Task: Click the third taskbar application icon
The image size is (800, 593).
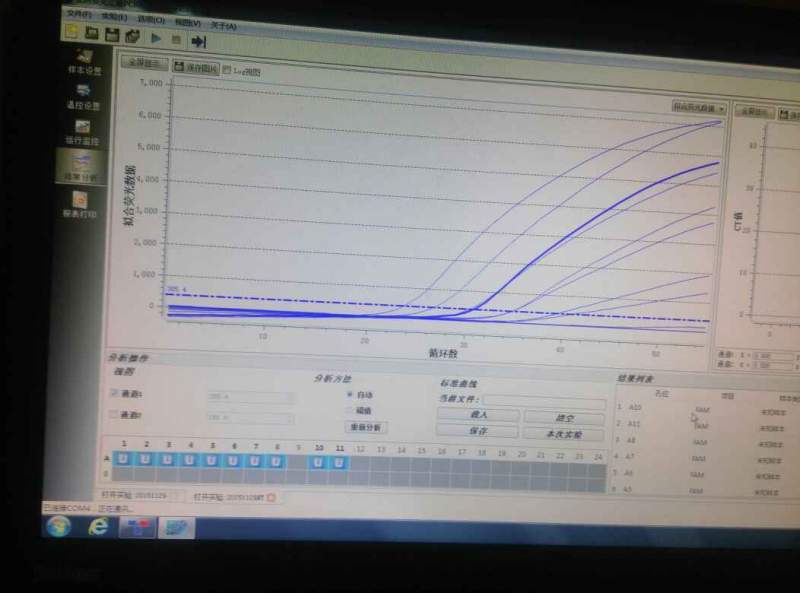Action: coord(136,527)
